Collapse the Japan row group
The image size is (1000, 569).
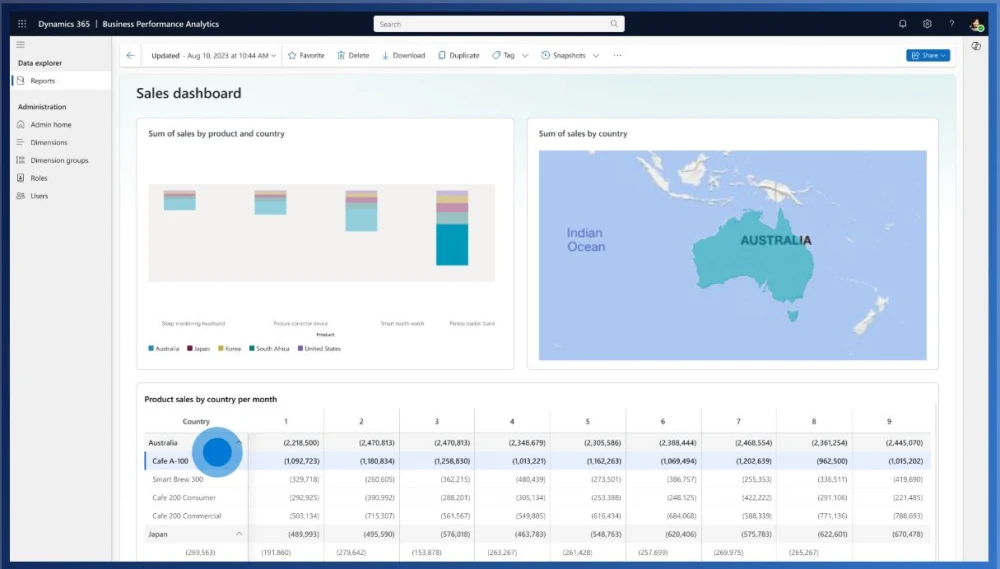coord(239,534)
